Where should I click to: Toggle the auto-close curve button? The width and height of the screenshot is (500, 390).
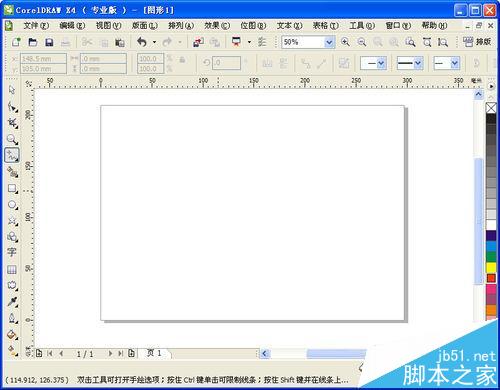point(476,63)
